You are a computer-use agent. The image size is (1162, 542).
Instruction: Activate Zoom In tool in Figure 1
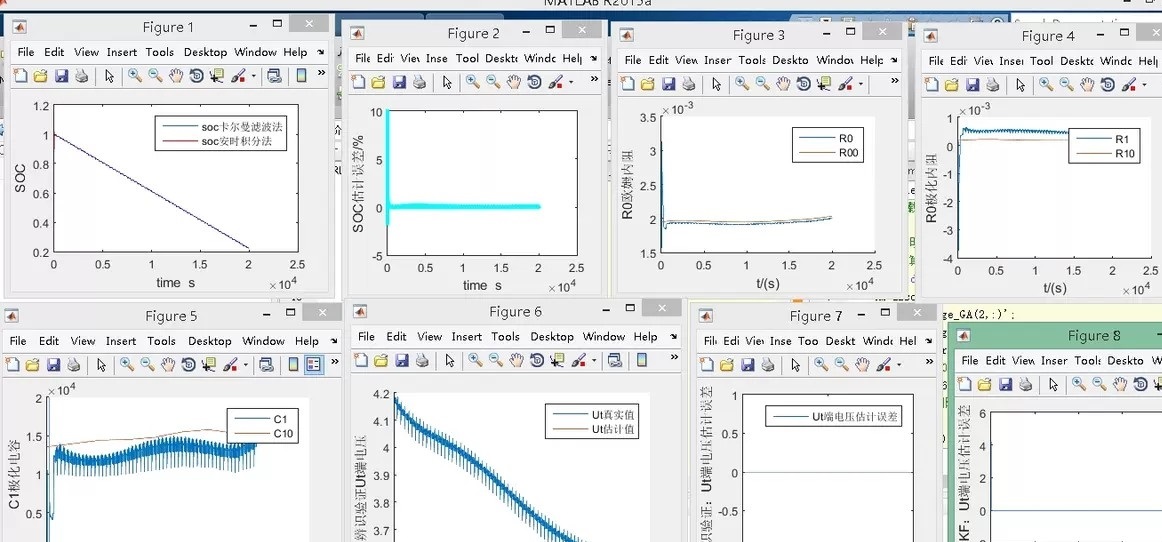135,76
